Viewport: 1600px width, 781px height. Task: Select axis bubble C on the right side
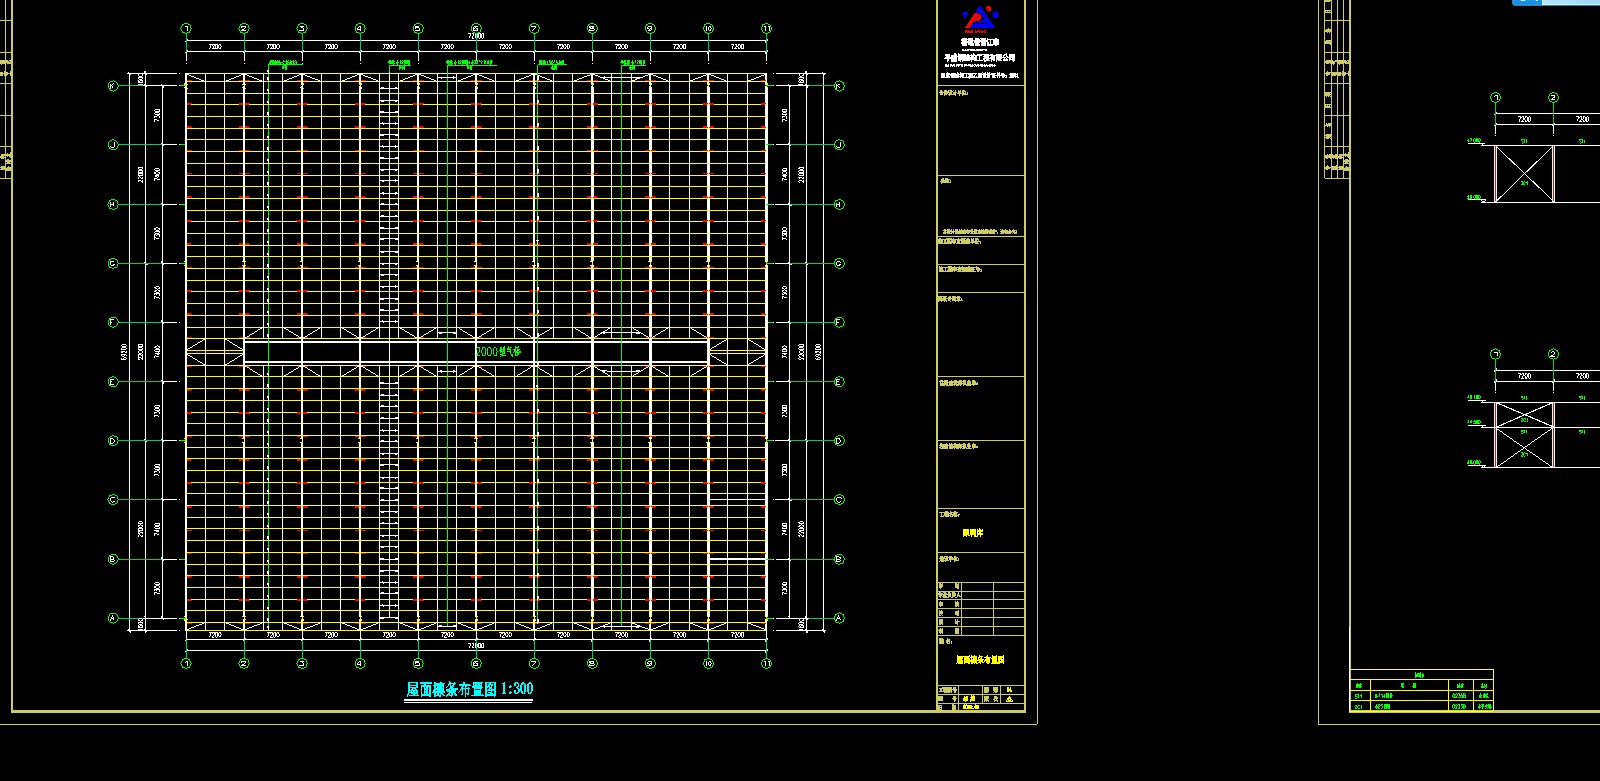(839, 500)
